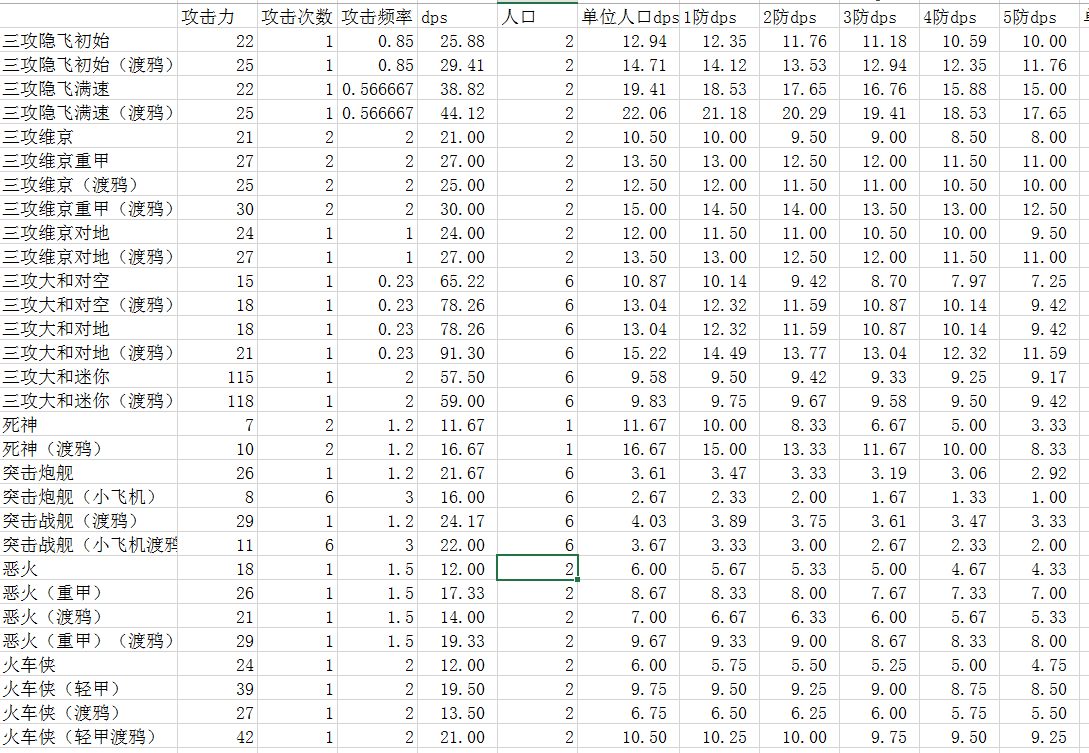Select the cell 三攻维京重甲（渡鸦）

[88, 209]
